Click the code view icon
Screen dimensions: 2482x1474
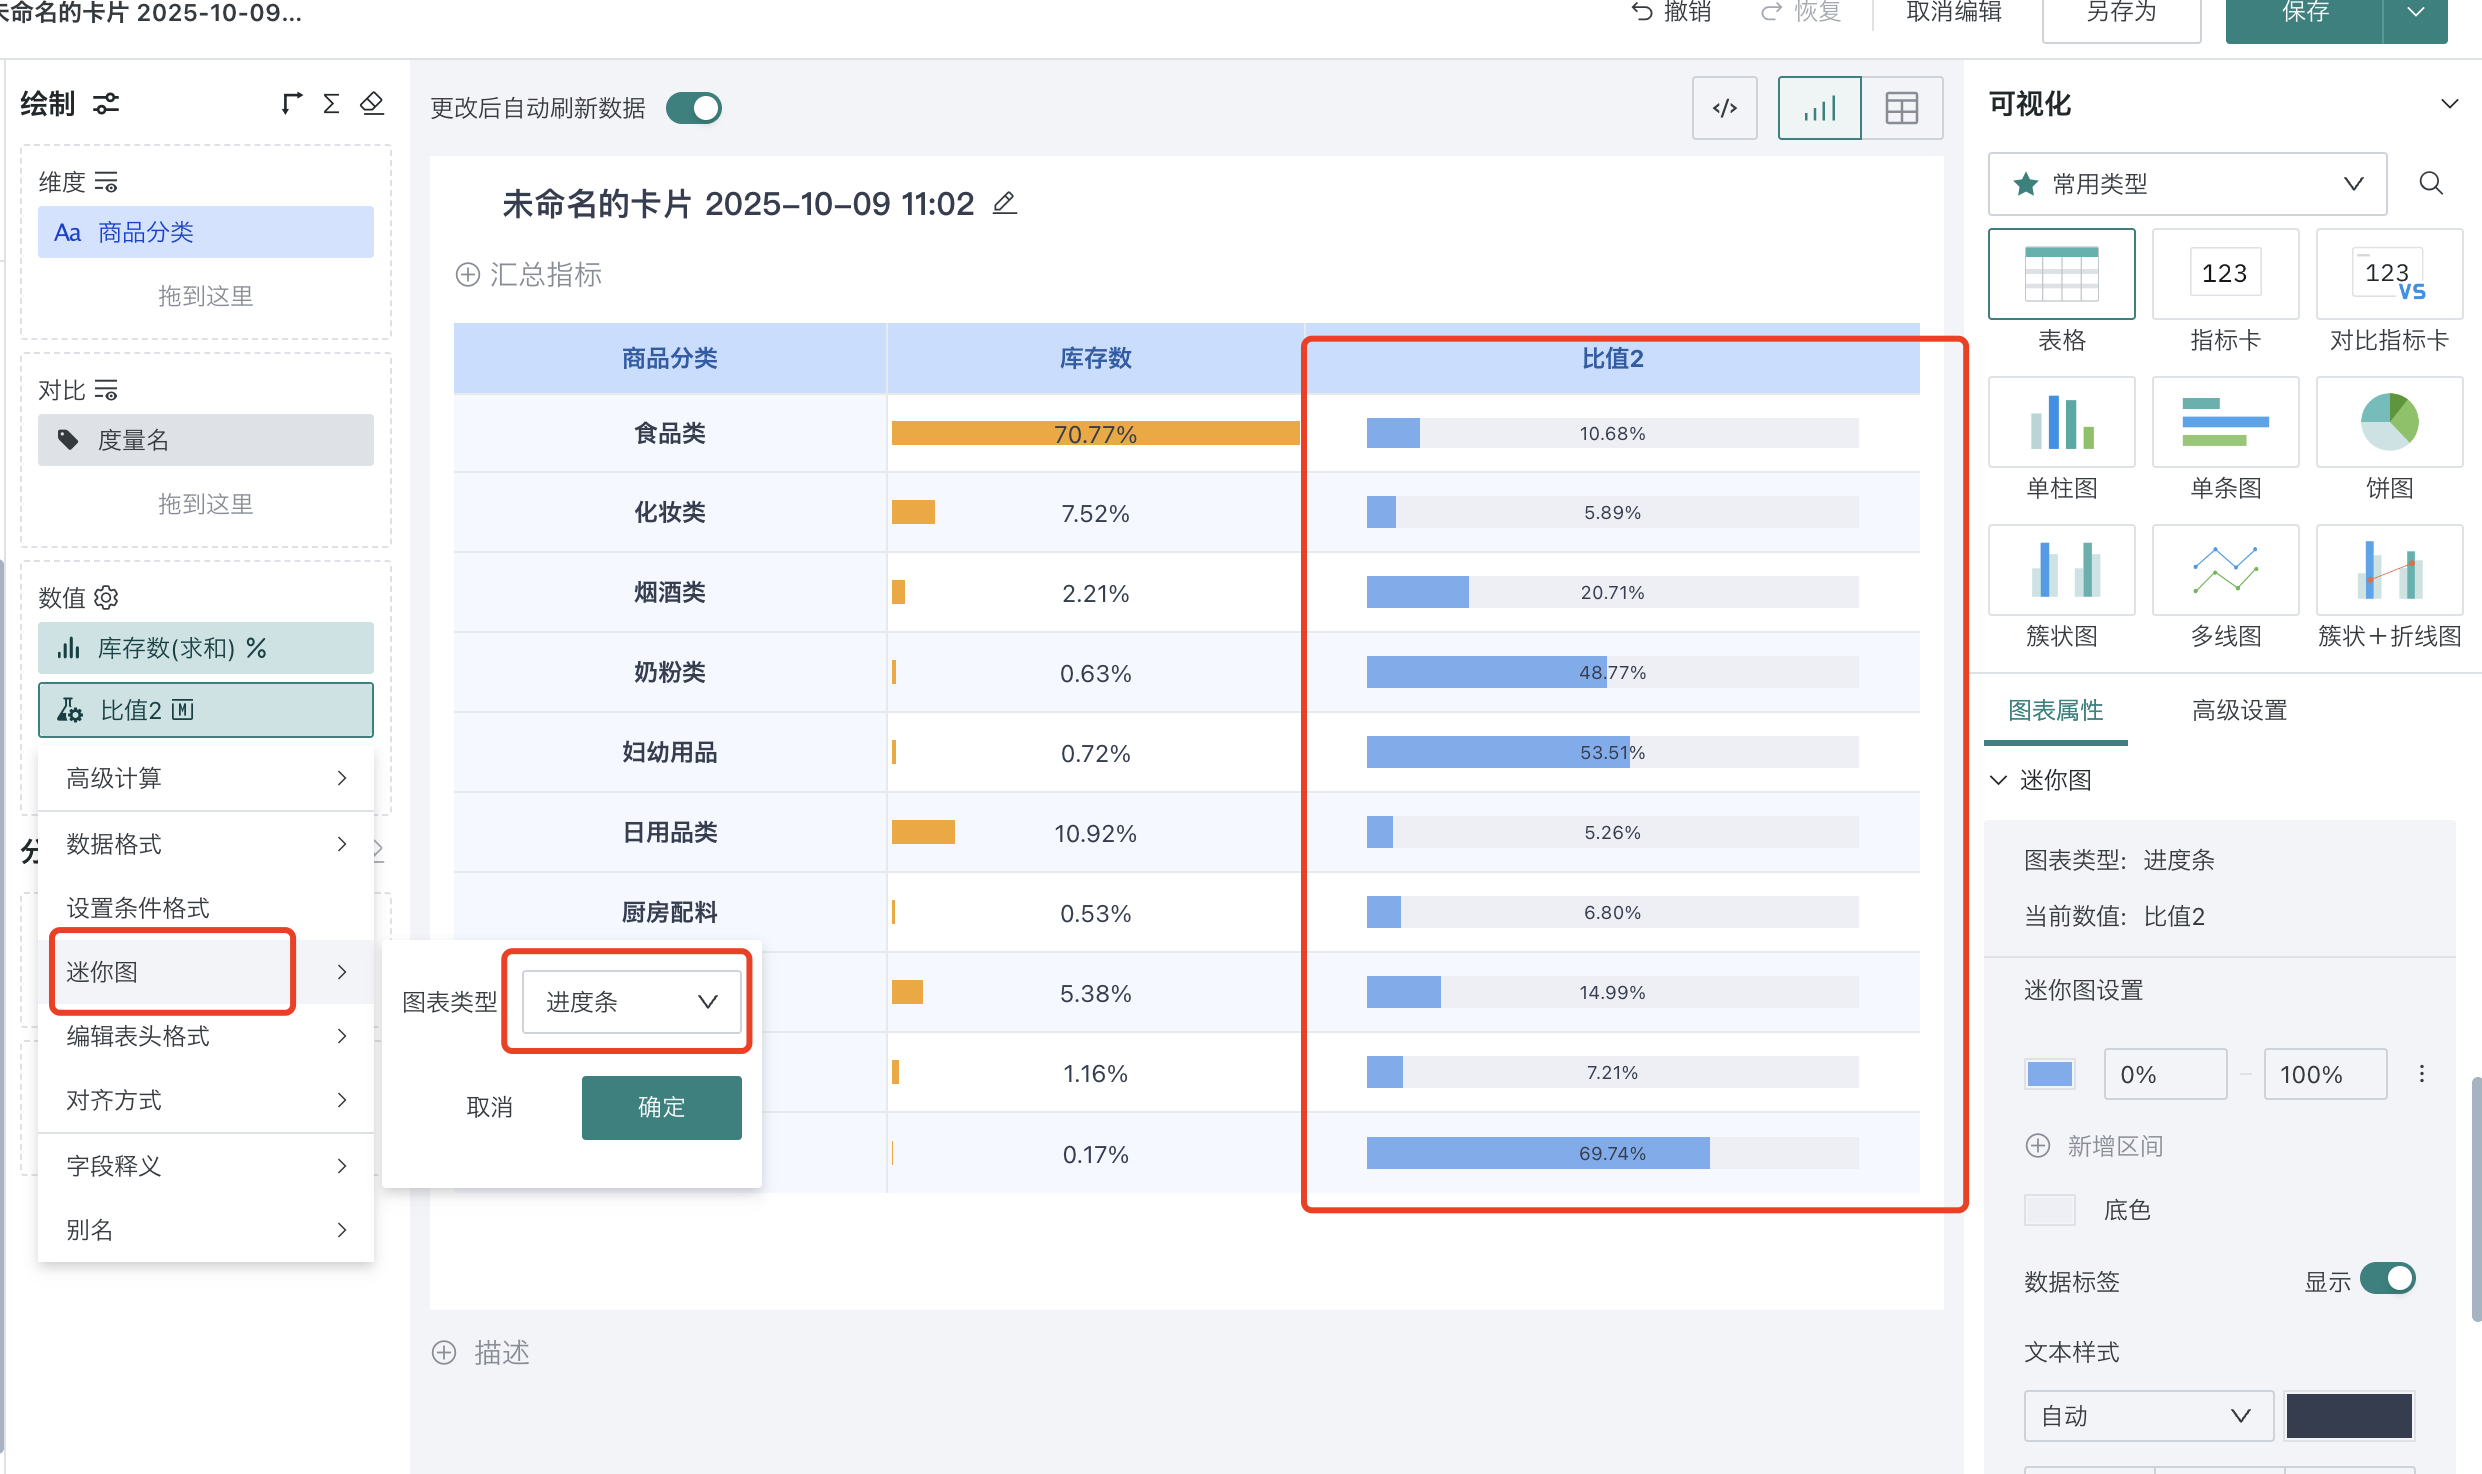[x=1724, y=108]
